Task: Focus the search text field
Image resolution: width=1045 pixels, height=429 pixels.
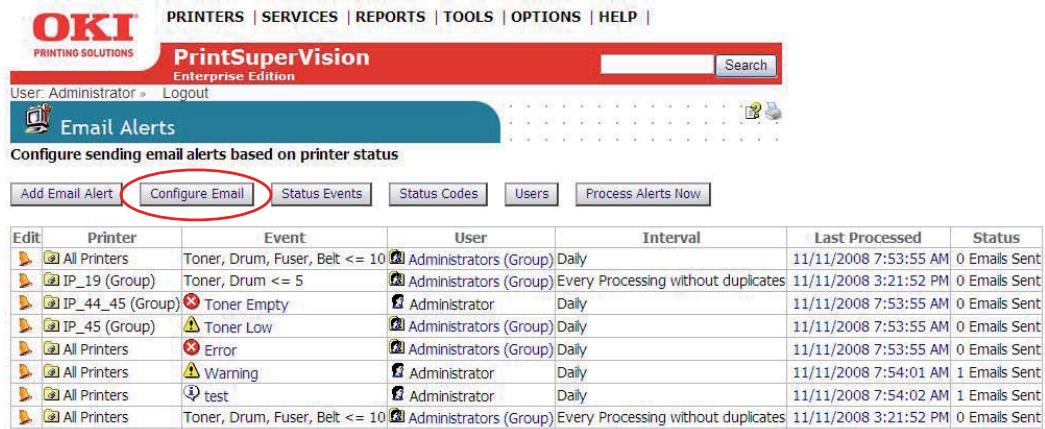Action: coord(657,65)
